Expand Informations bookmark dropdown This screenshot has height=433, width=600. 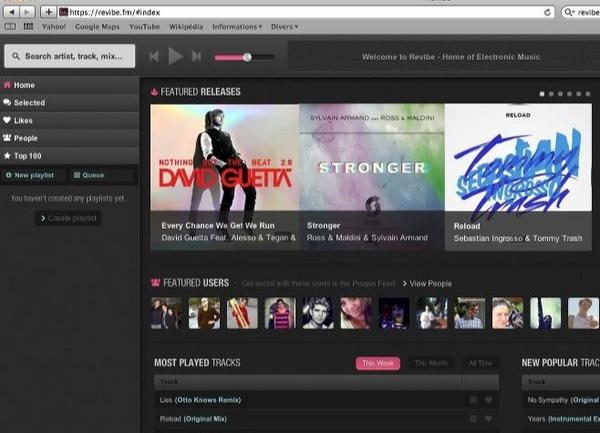coord(237,27)
